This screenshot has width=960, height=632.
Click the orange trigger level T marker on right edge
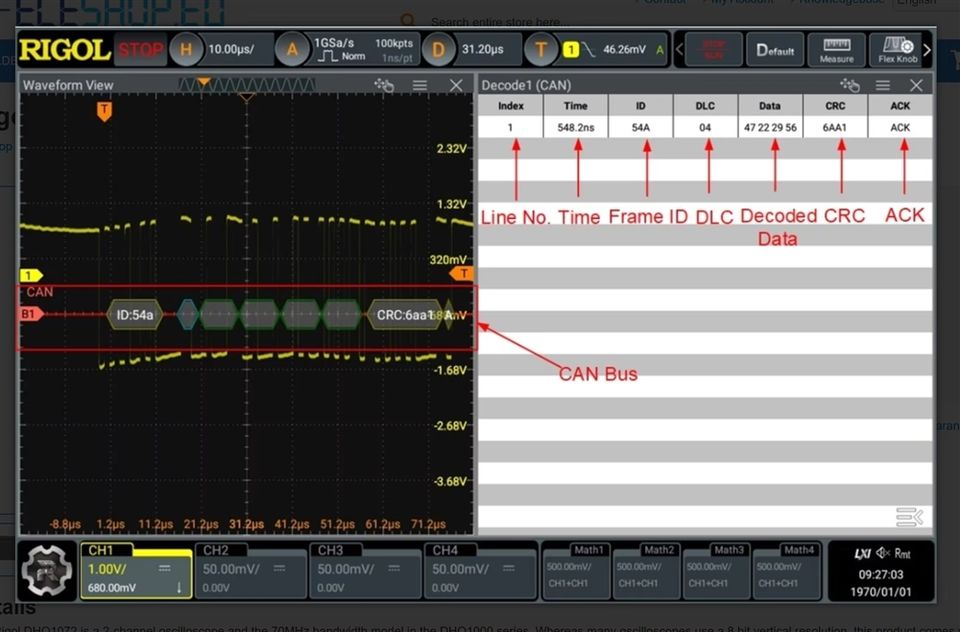[462, 274]
